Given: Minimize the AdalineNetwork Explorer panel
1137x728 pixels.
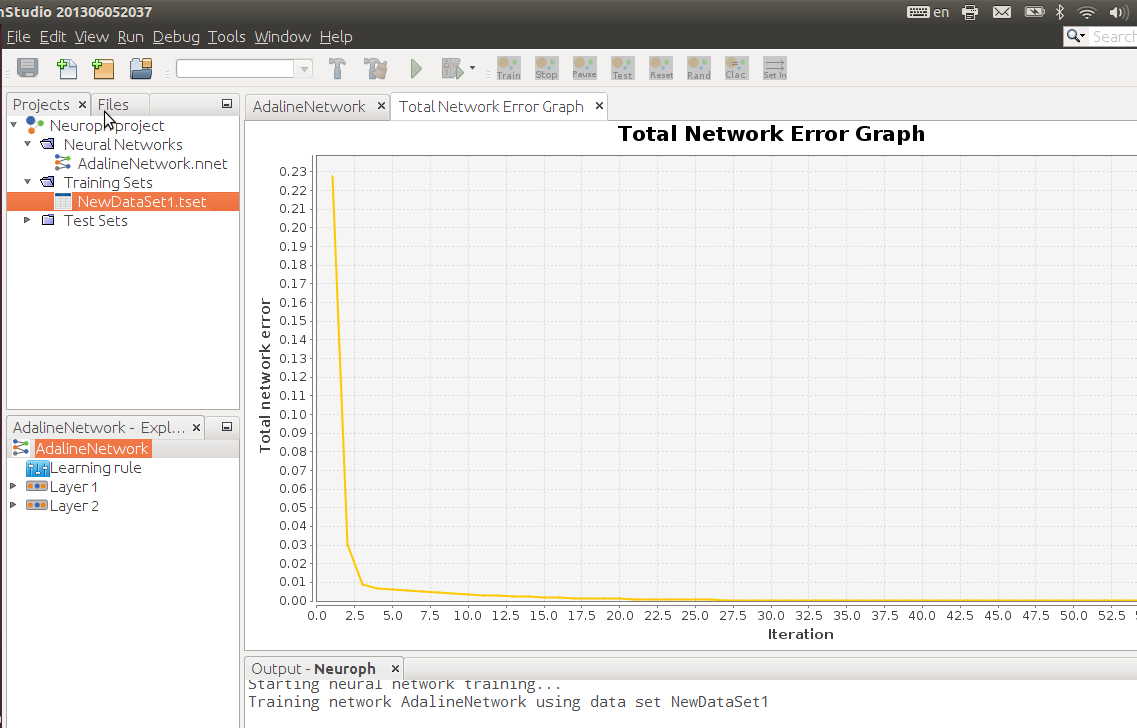Looking at the screenshot, I should [227, 427].
